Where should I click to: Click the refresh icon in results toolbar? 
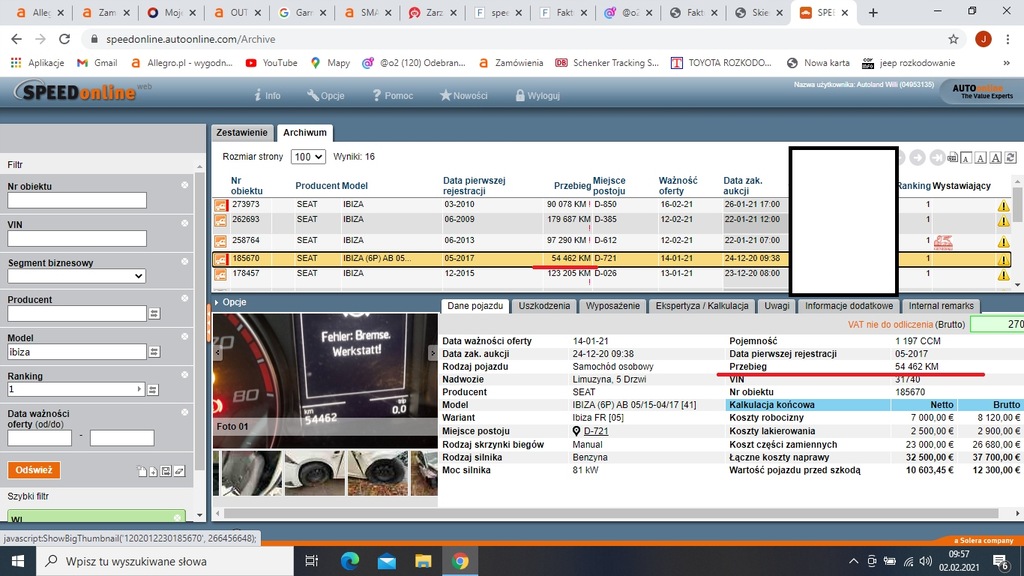[x=1012, y=158]
